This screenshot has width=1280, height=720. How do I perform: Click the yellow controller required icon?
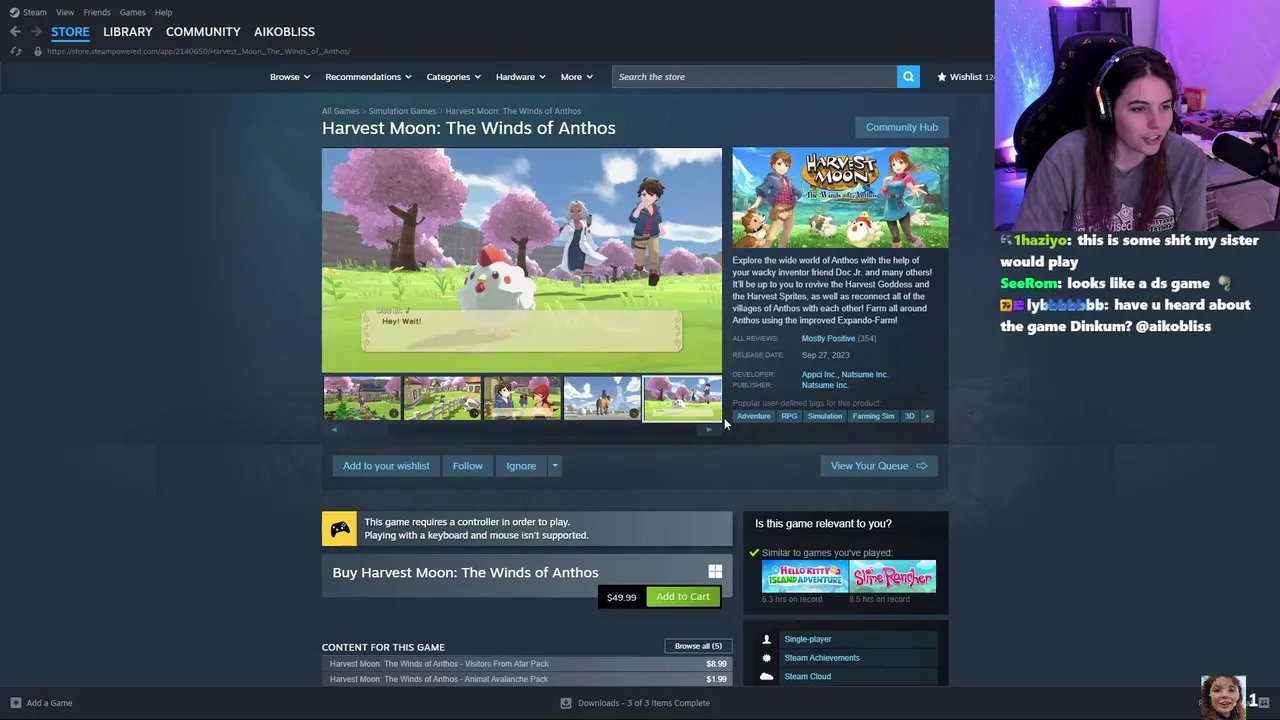point(339,529)
